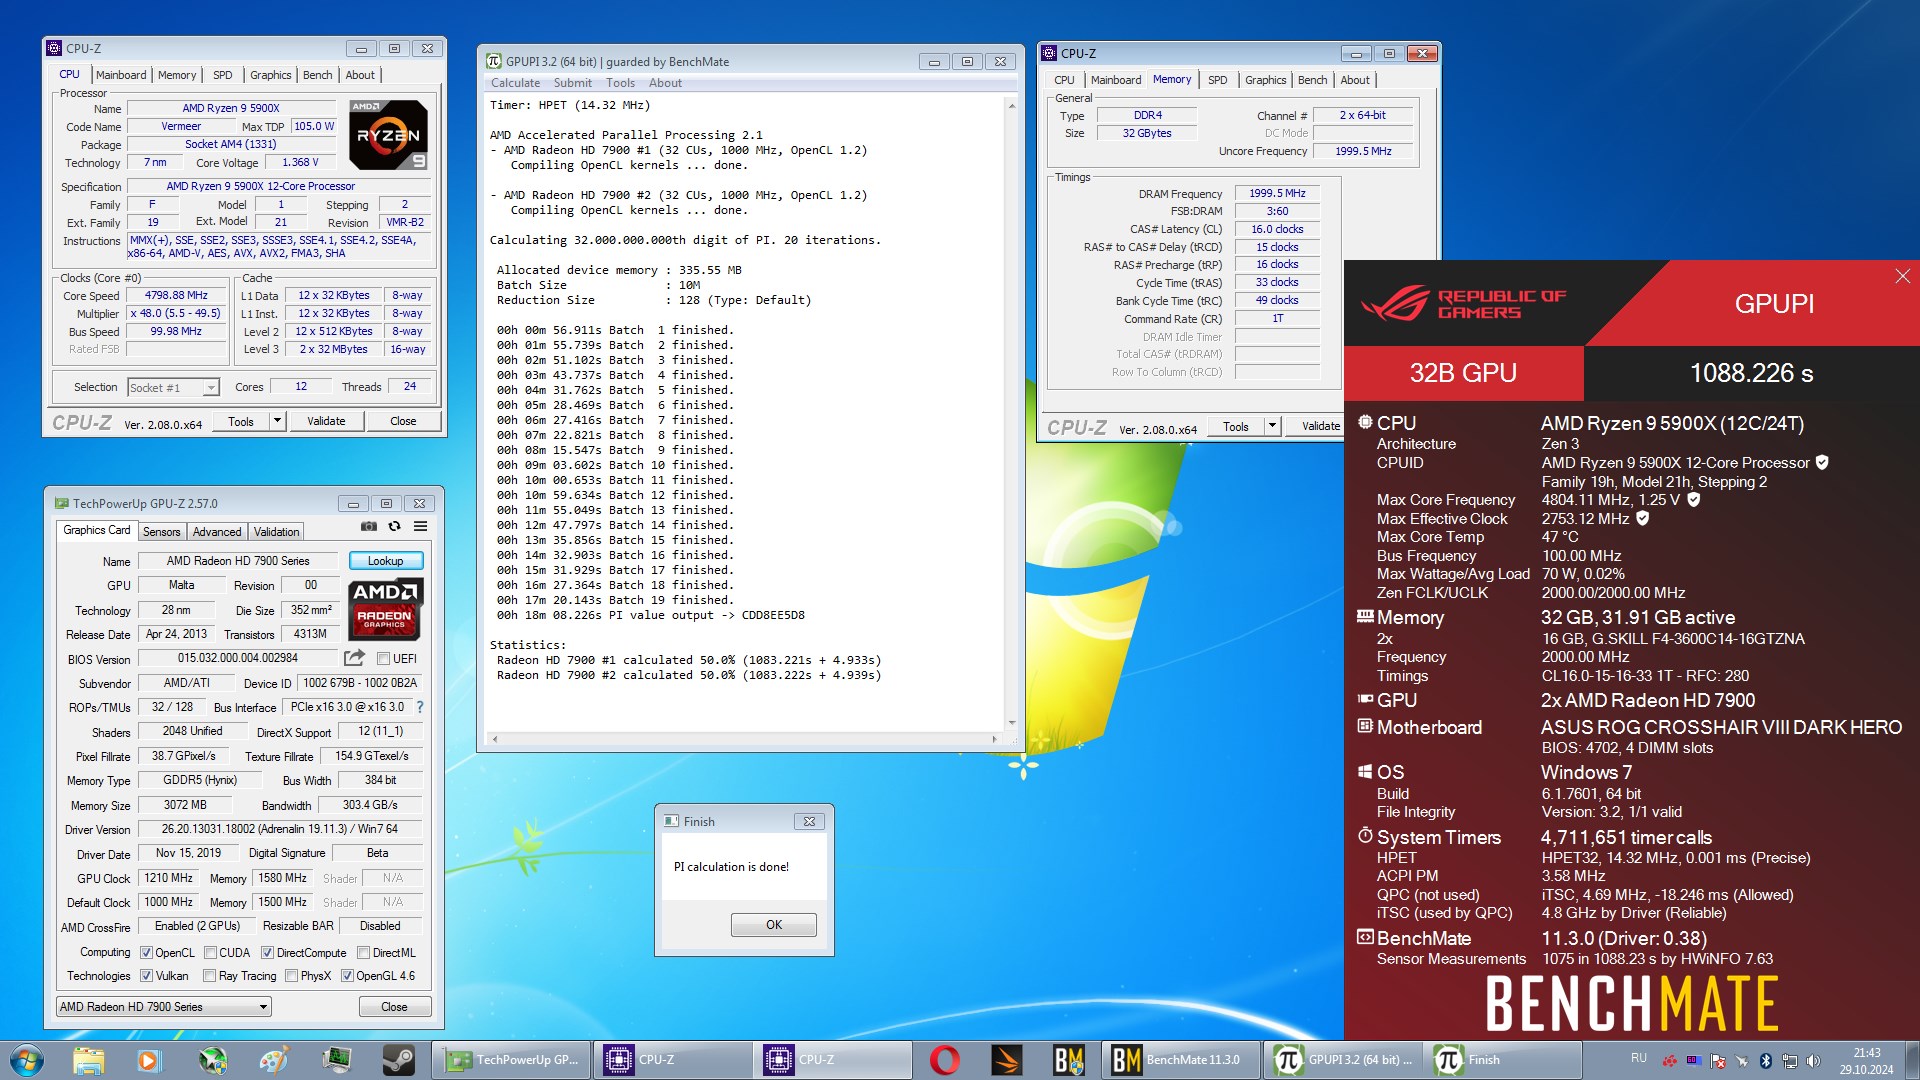Click the Lookup button in GPU-Z
Image resolution: width=1920 pixels, height=1080 pixels.
point(385,561)
